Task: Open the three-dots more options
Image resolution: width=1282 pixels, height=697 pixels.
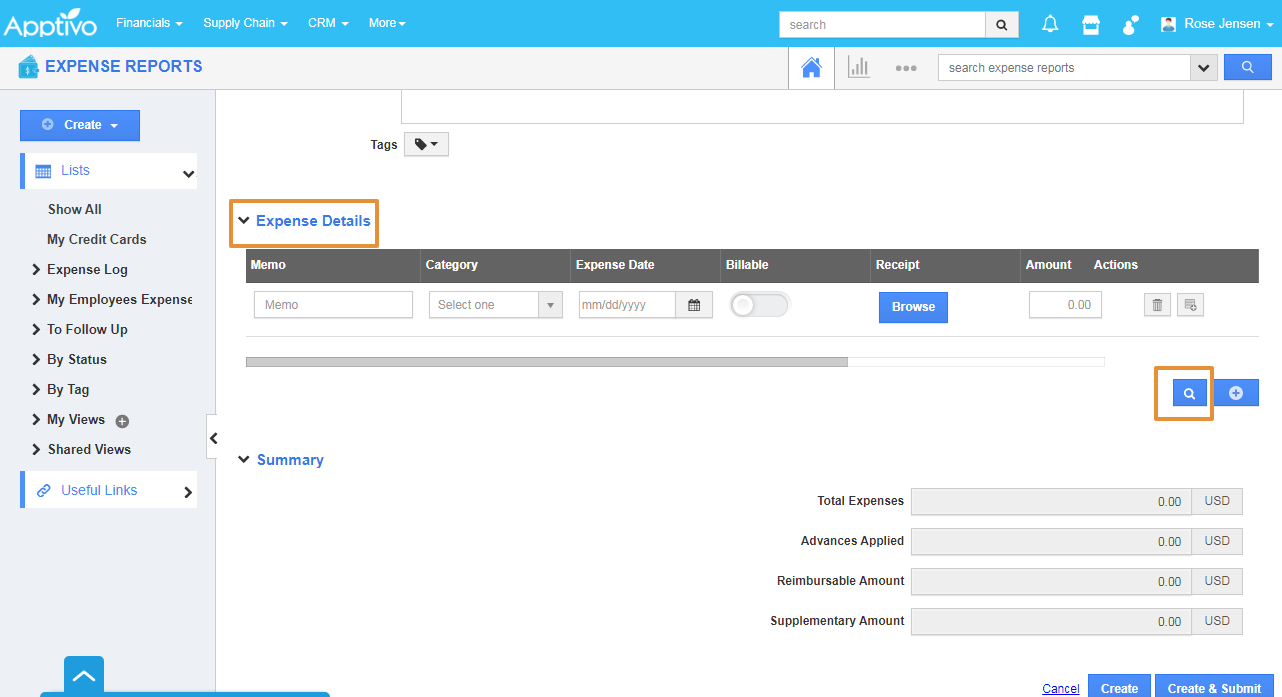Action: (x=906, y=68)
